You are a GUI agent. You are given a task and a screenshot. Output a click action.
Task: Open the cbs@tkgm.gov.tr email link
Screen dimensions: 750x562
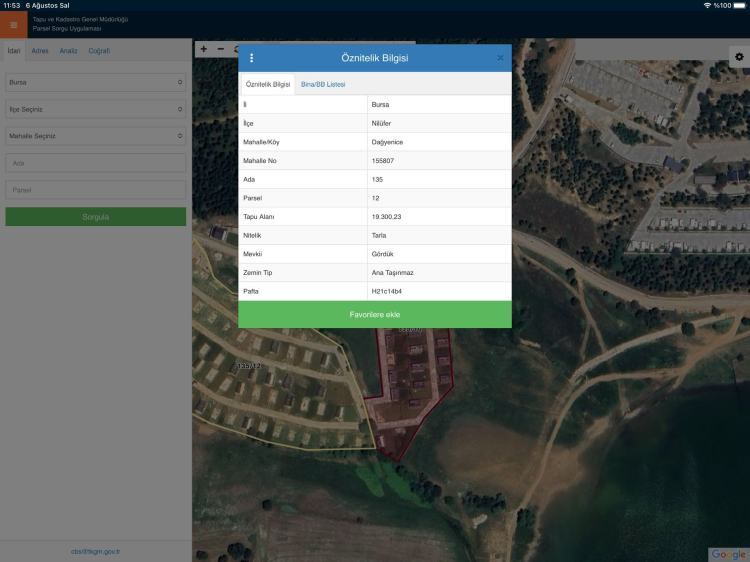click(95, 551)
